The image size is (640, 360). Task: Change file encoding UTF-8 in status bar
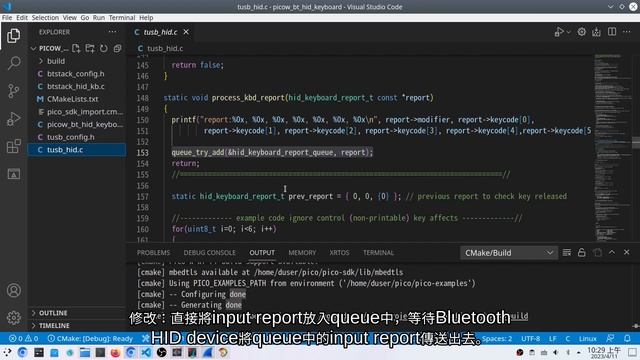[531, 338]
